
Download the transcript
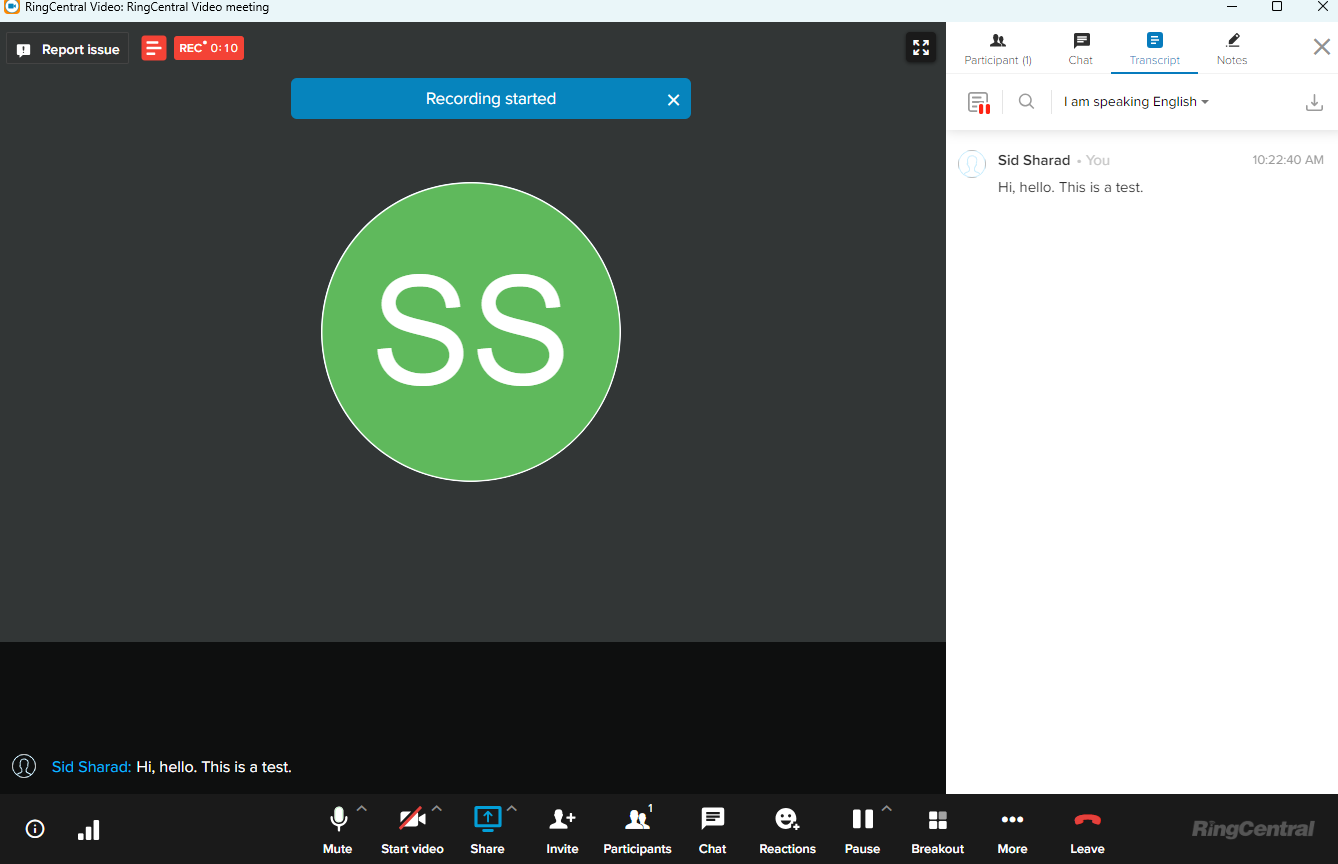[1315, 102]
